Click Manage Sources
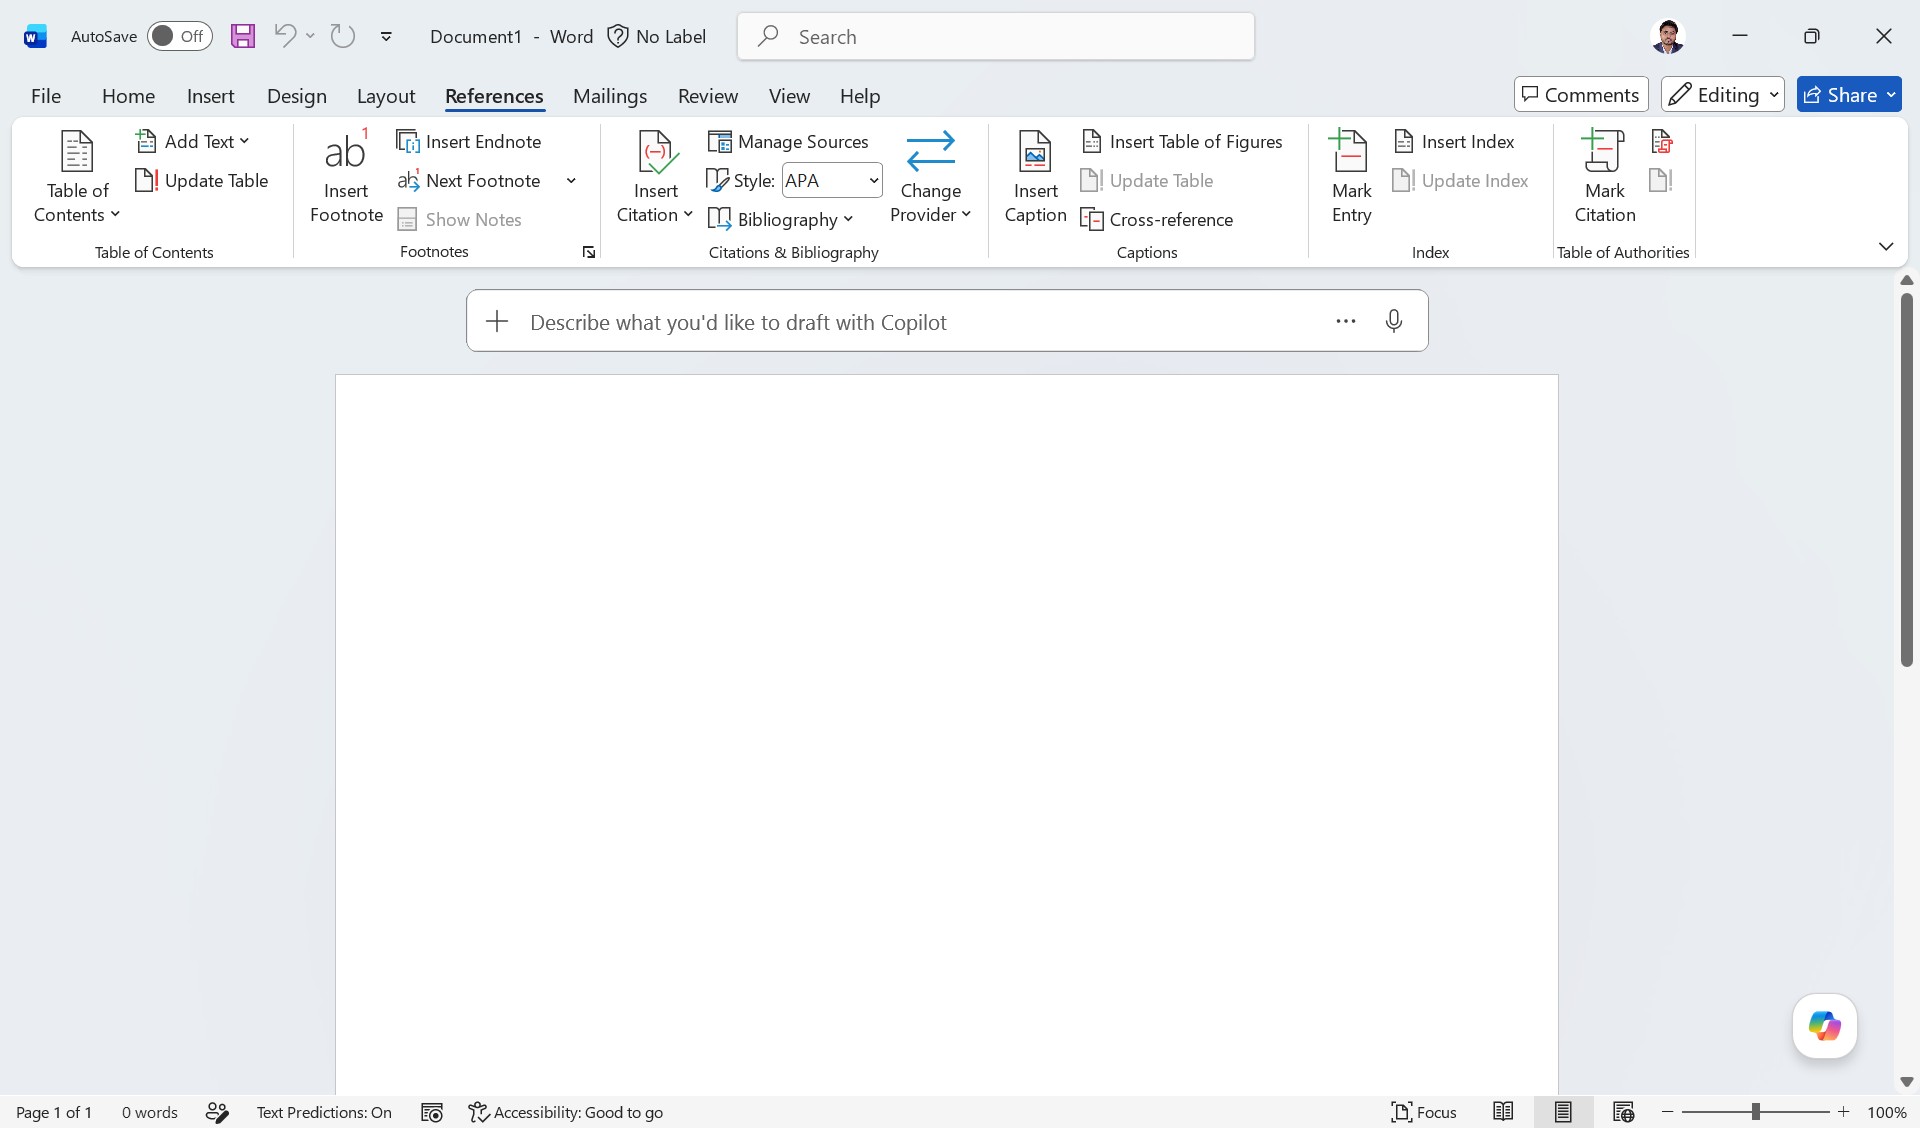 788,141
